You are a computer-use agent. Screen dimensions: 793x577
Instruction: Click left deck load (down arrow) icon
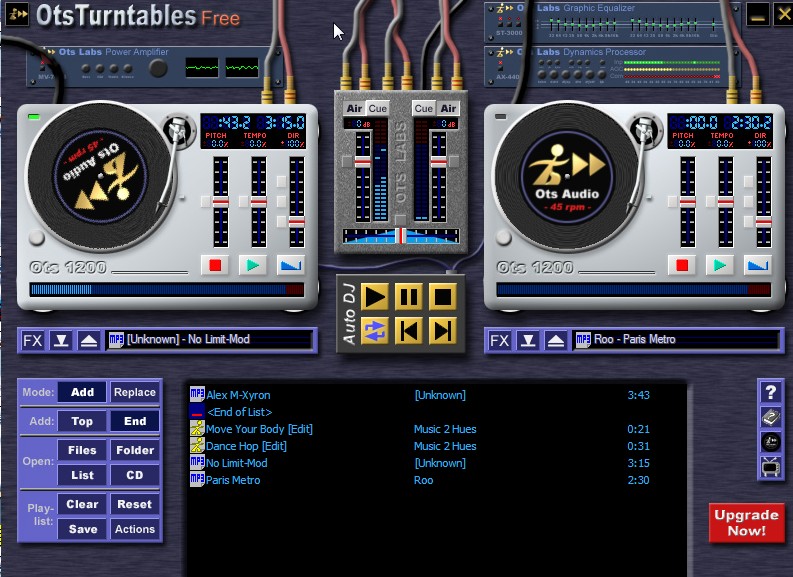[61, 340]
